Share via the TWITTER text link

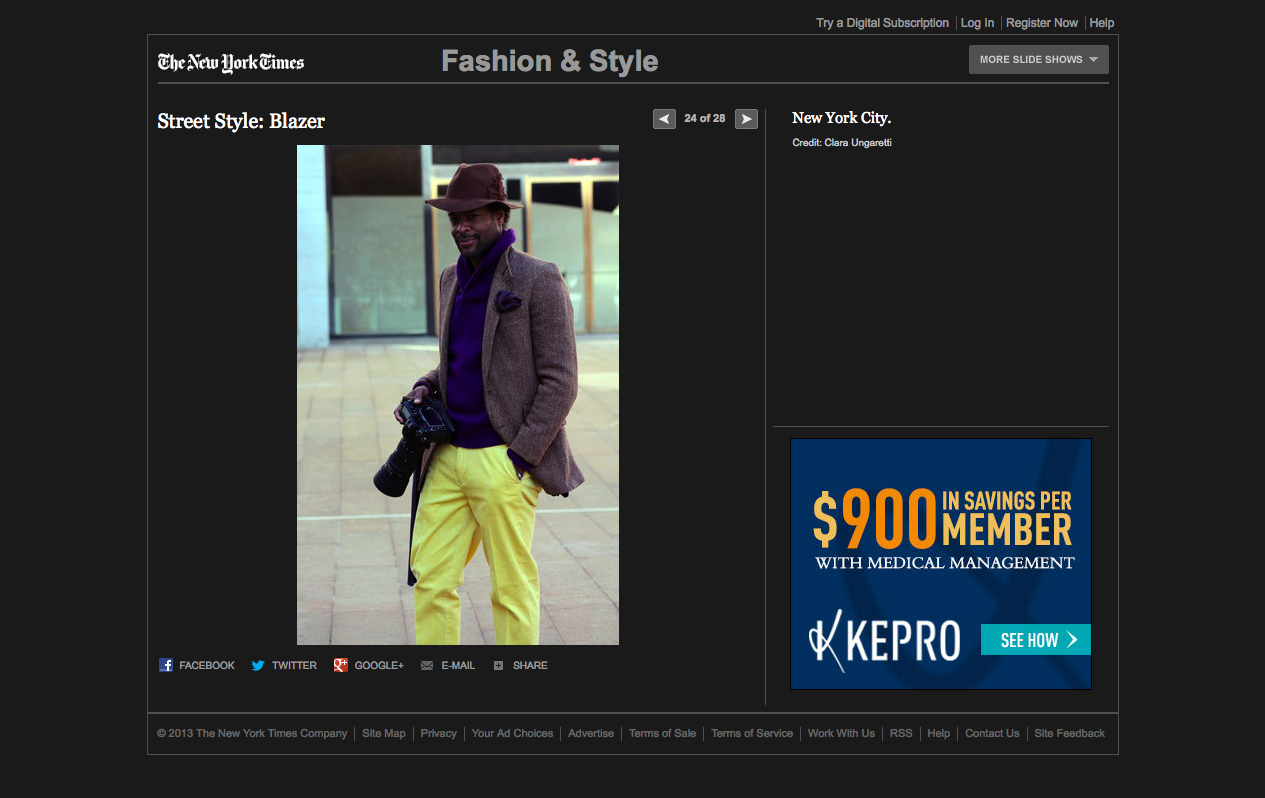[x=294, y=665]
